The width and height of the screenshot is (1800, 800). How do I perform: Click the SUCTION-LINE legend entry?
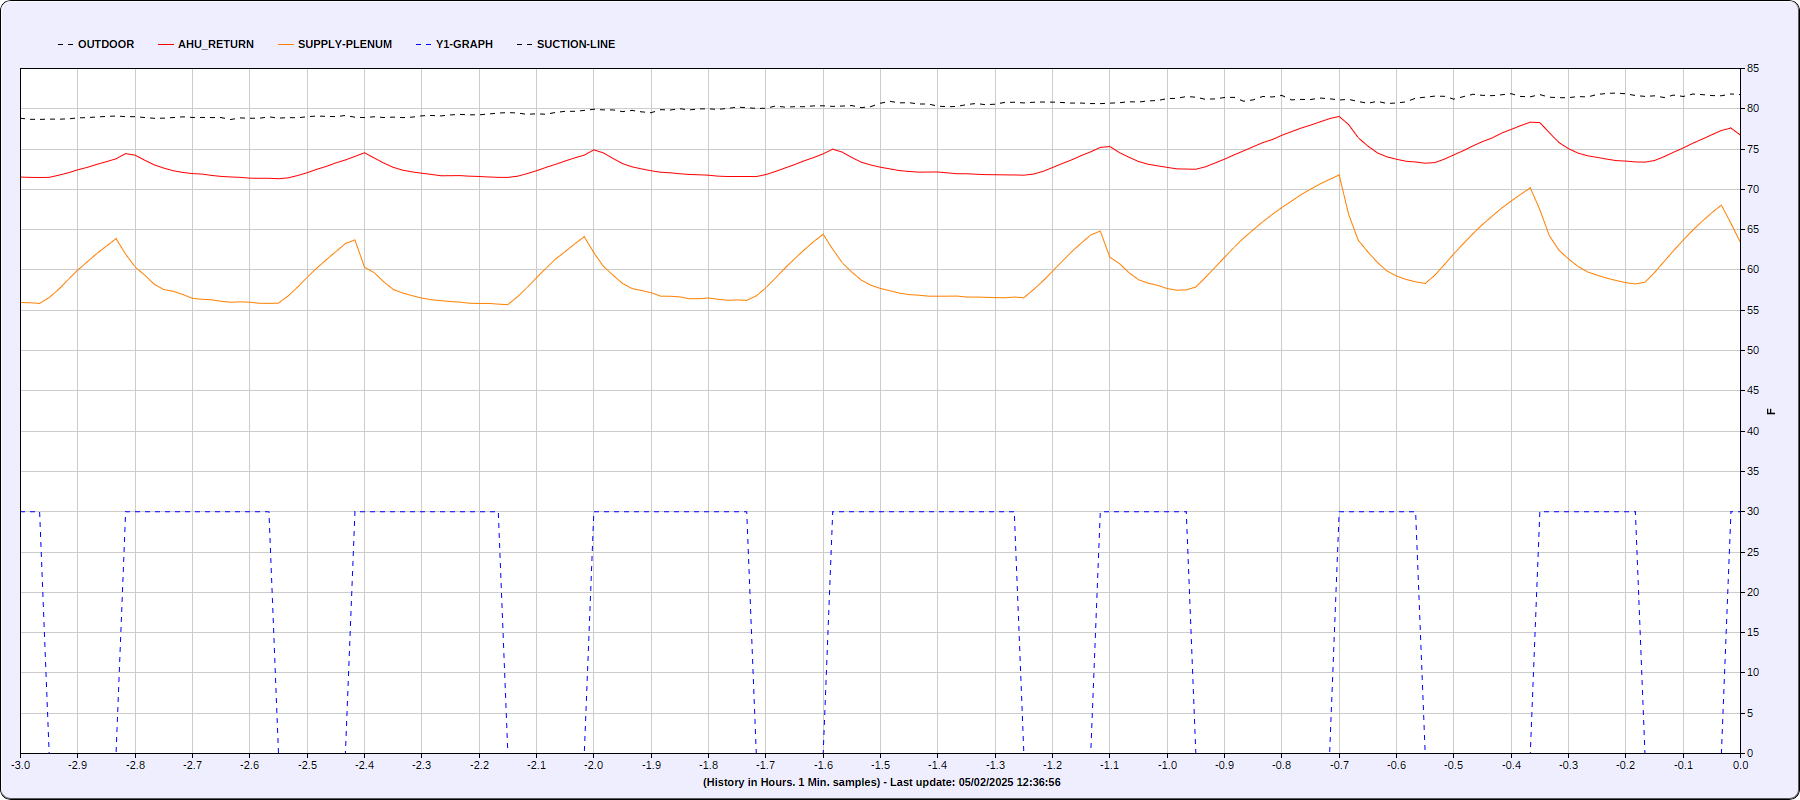point(566,44)
